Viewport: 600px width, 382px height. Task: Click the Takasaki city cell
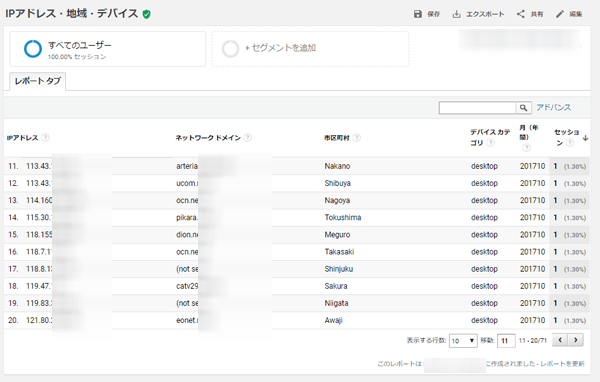[x=339, y=252]
